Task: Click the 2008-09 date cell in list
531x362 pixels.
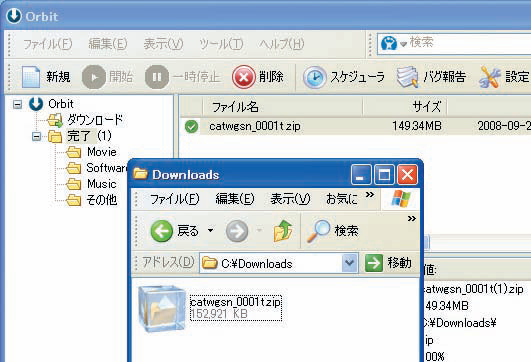Action: [x=504, y=126]
